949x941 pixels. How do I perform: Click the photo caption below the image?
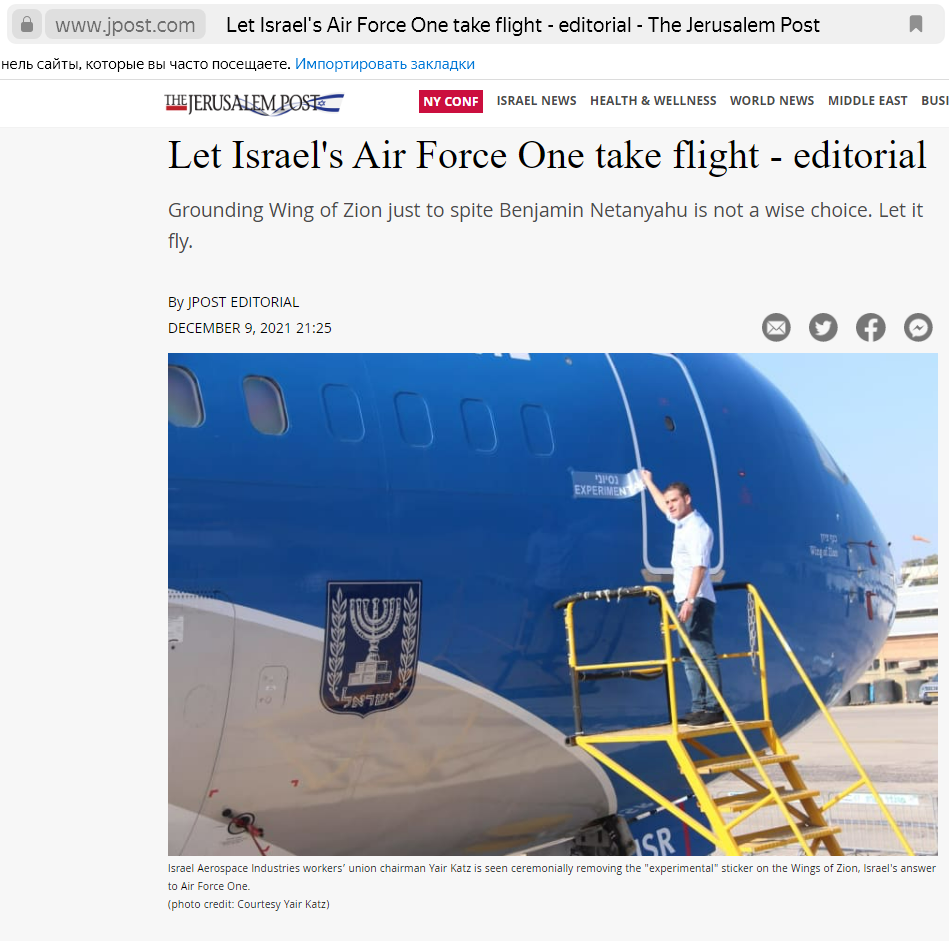click(551, 885)
